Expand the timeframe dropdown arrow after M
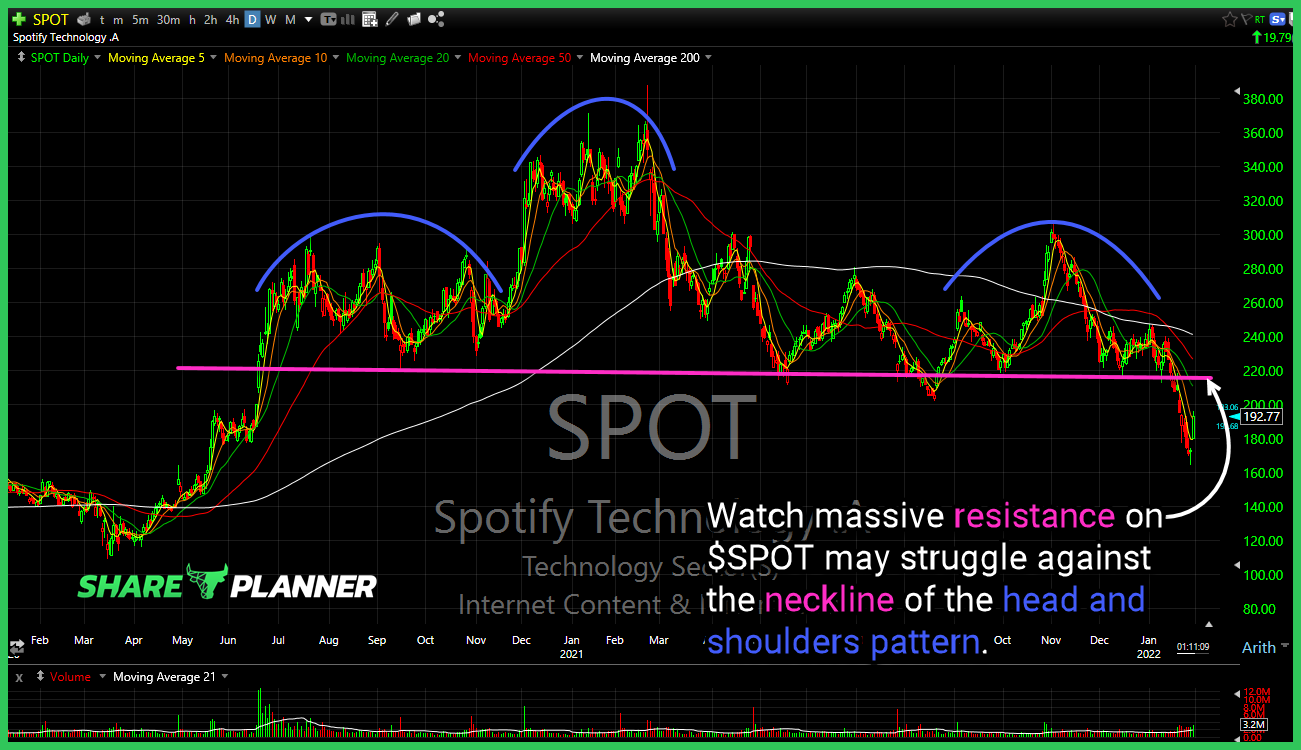 click(x=309, y=19)
